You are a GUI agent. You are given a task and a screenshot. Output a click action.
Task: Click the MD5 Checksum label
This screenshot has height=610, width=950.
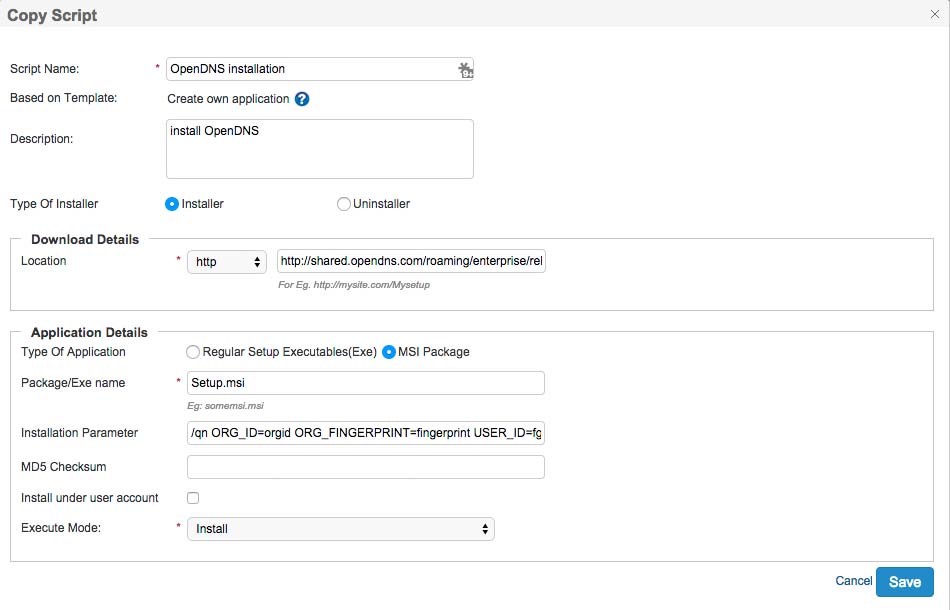pyautogui.click(x=64, y=467)
